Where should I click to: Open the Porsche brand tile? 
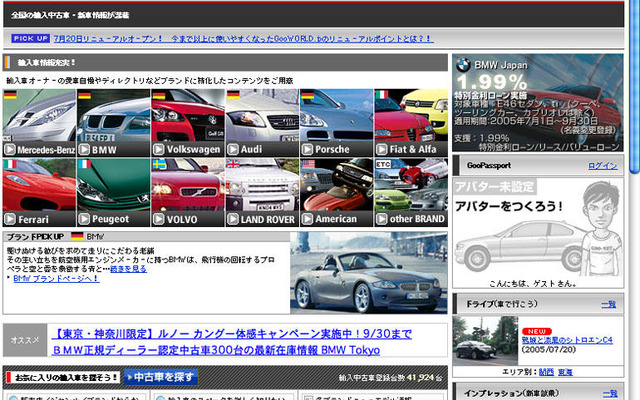[x=336, y=123]
